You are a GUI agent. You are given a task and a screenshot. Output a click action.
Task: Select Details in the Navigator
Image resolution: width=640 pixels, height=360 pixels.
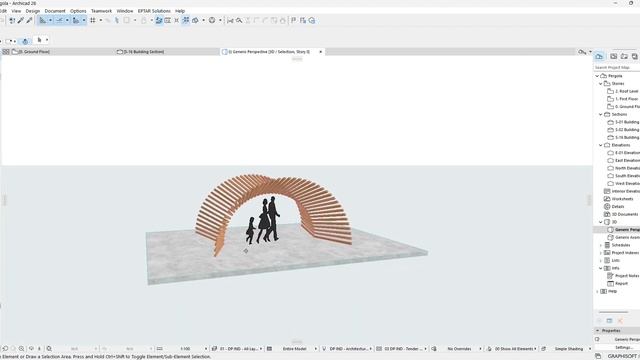614,207
